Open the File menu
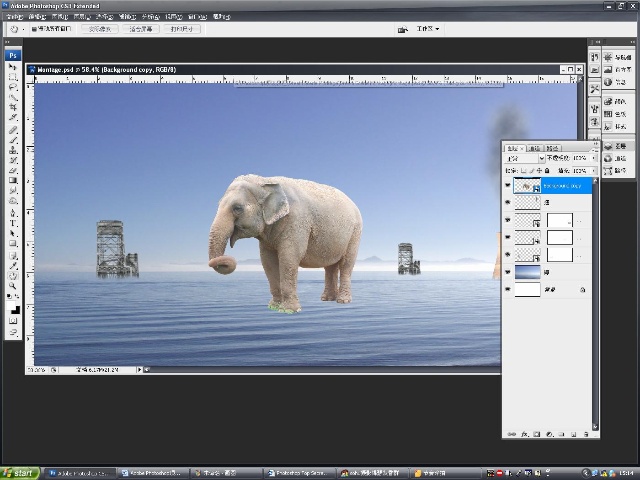The width and height of the screenshot is (640, 480). point(15,17)
